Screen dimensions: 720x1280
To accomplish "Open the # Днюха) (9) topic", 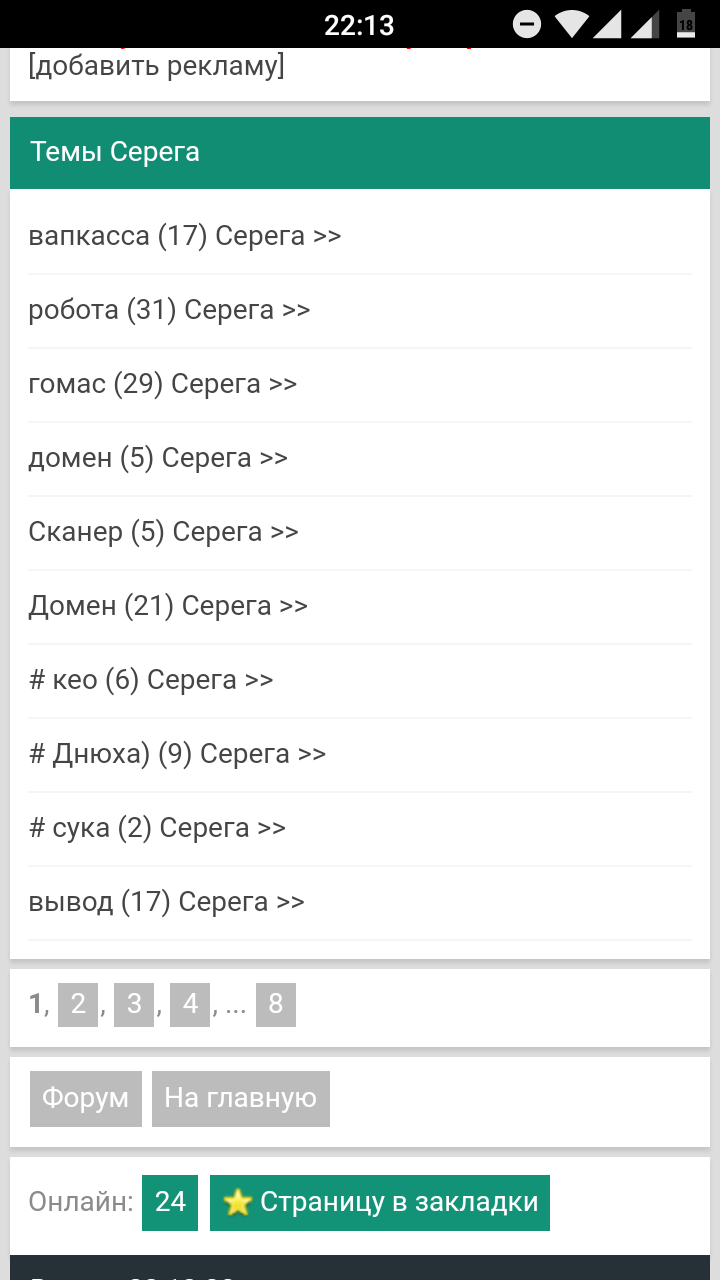I will click(360, 755).
